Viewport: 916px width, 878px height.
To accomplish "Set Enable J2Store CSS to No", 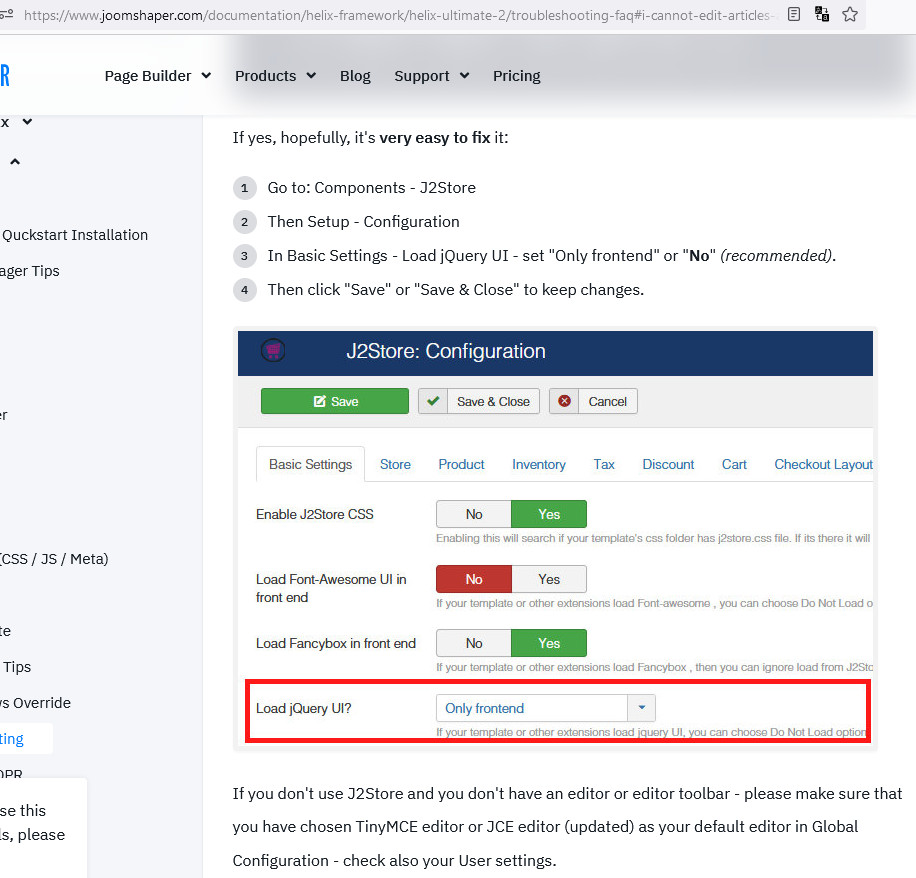I will pos(474,514).
